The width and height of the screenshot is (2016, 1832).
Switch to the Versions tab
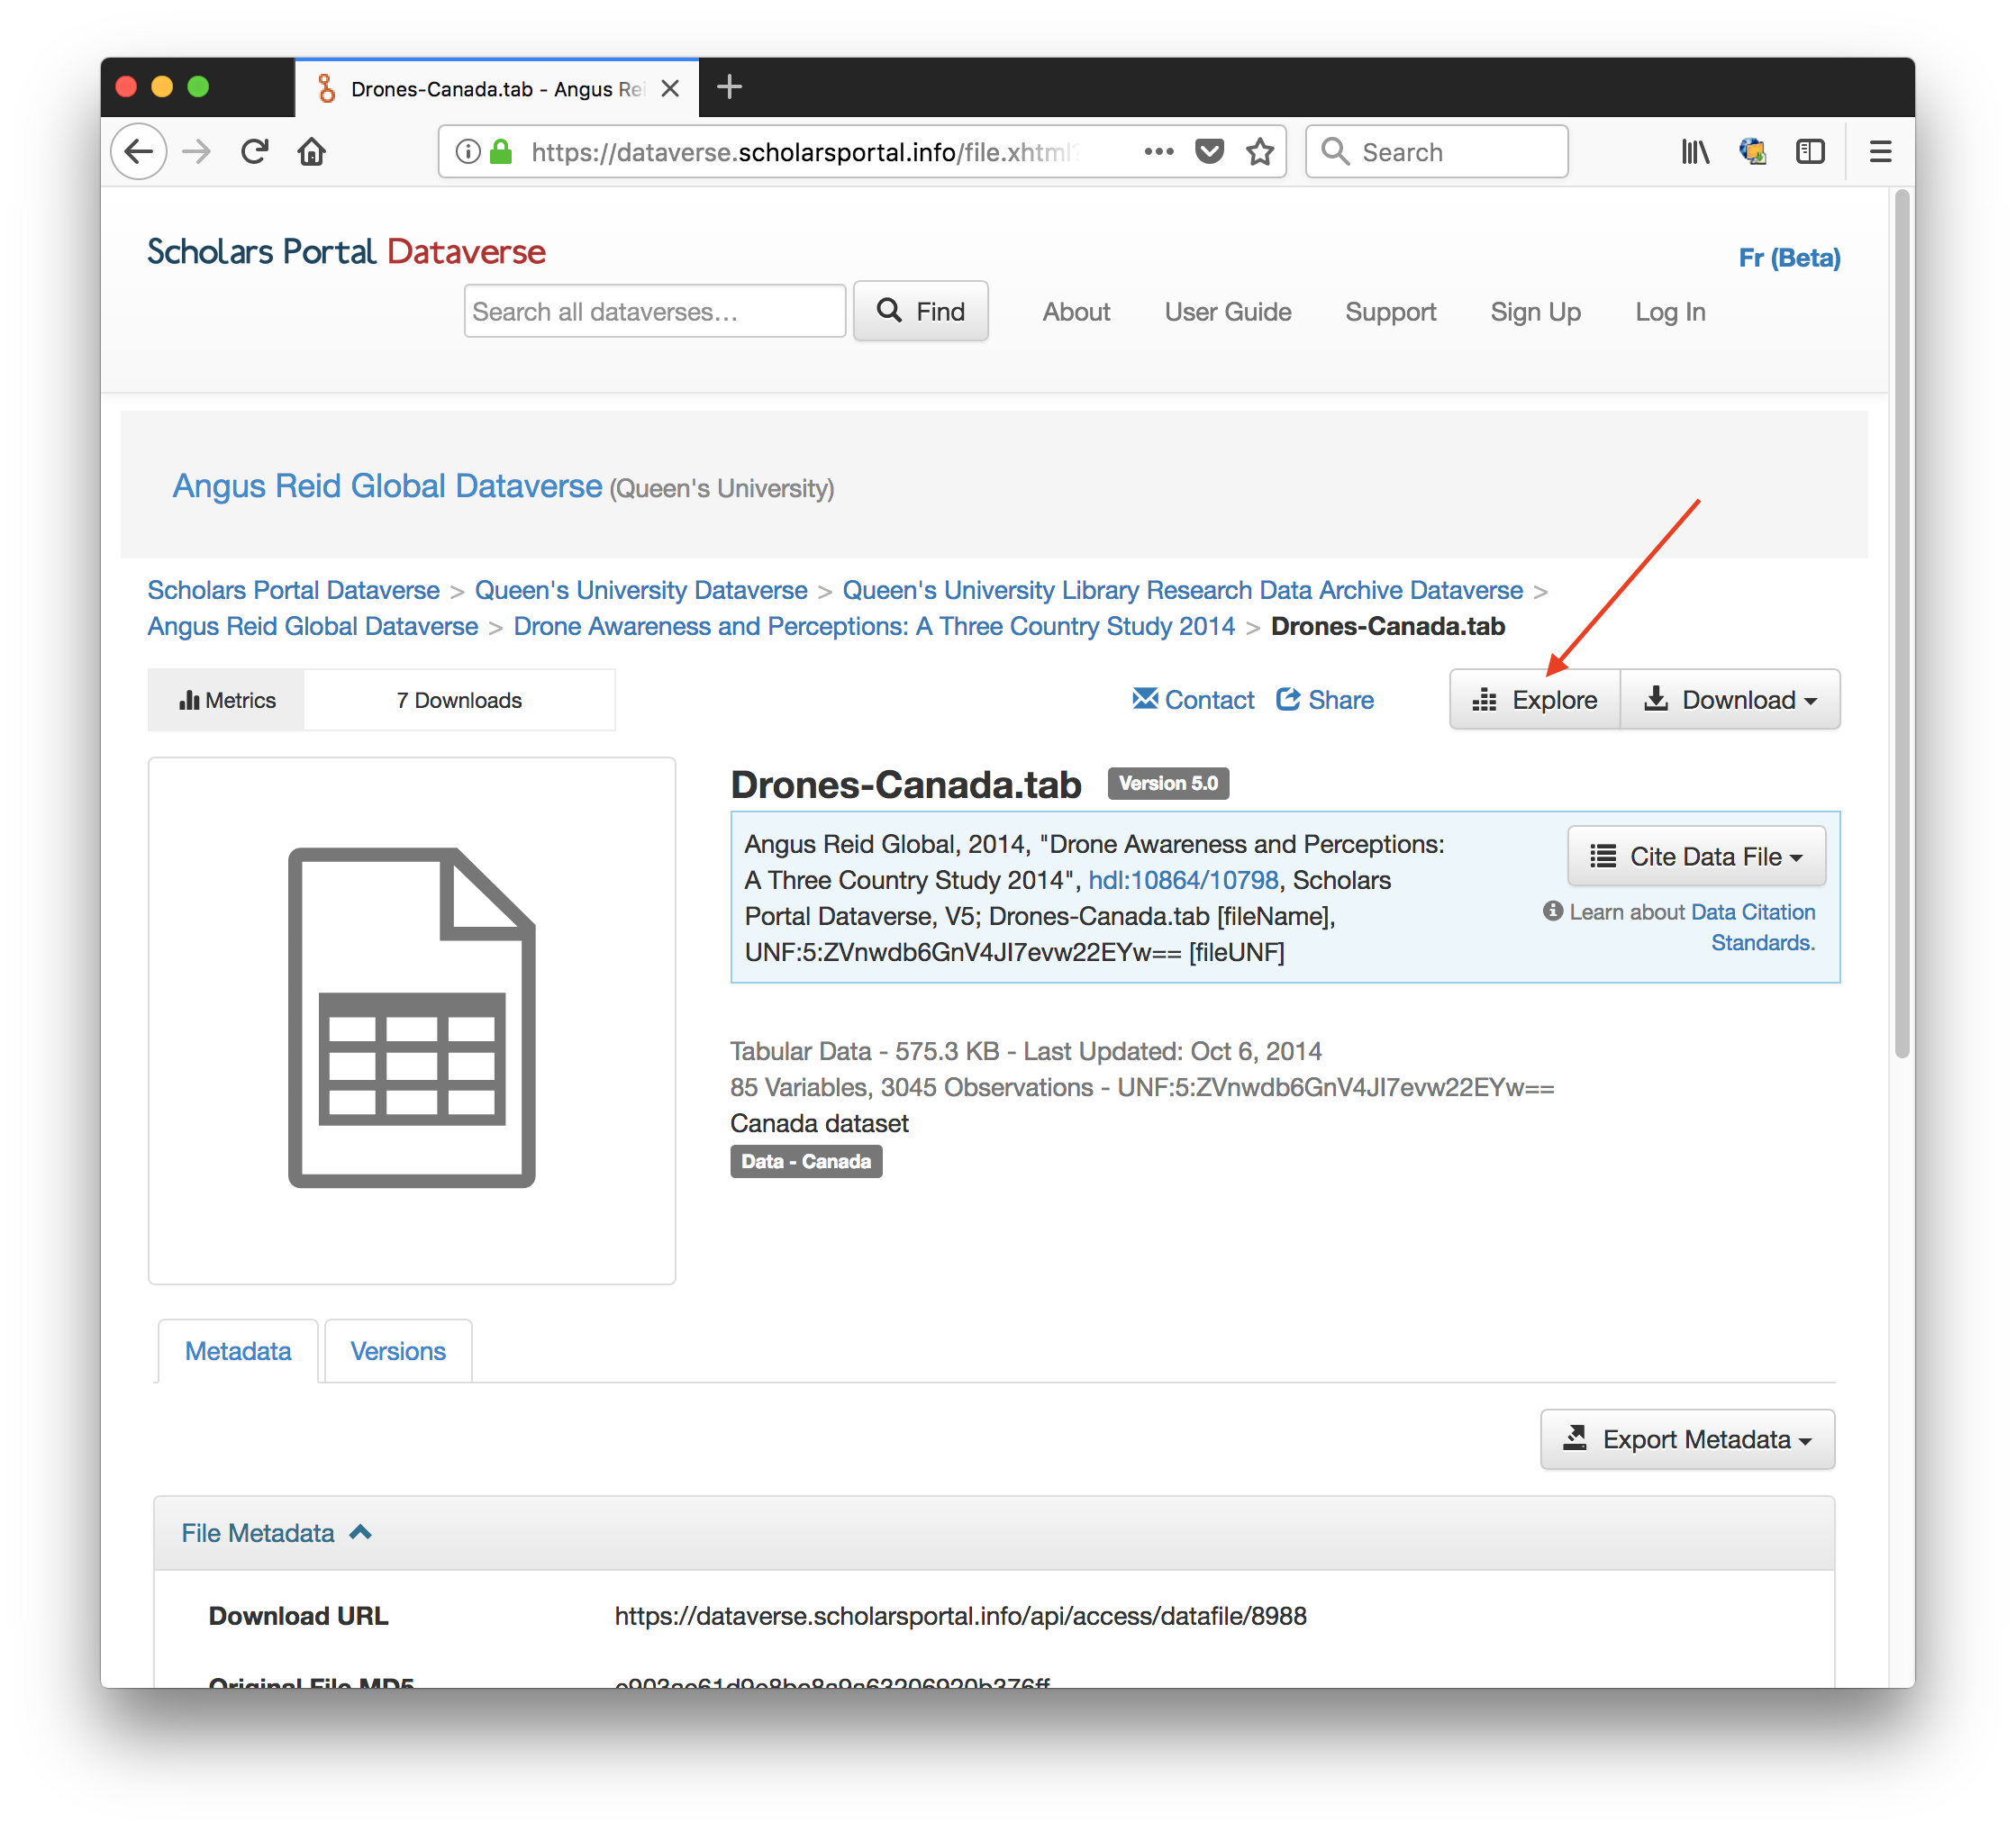coord(398,1351)
